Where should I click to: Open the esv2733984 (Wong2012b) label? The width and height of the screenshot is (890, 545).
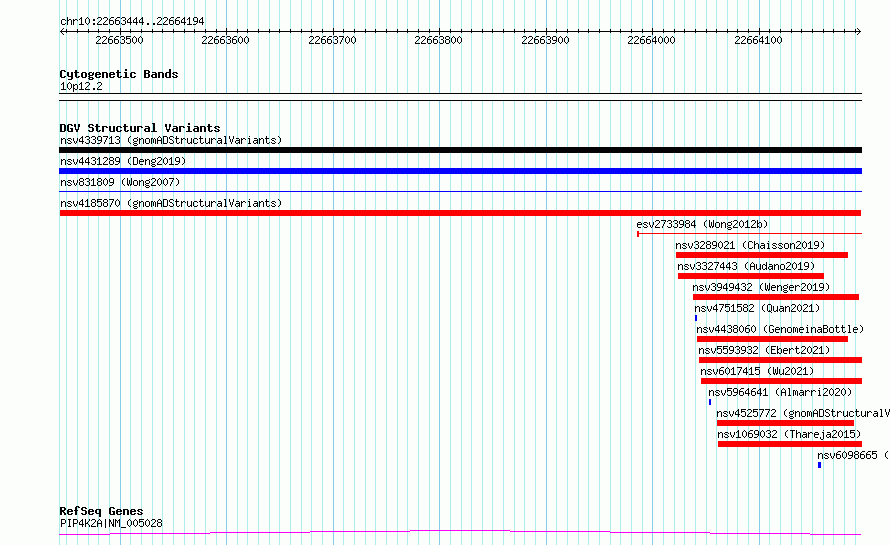point(702,224)
